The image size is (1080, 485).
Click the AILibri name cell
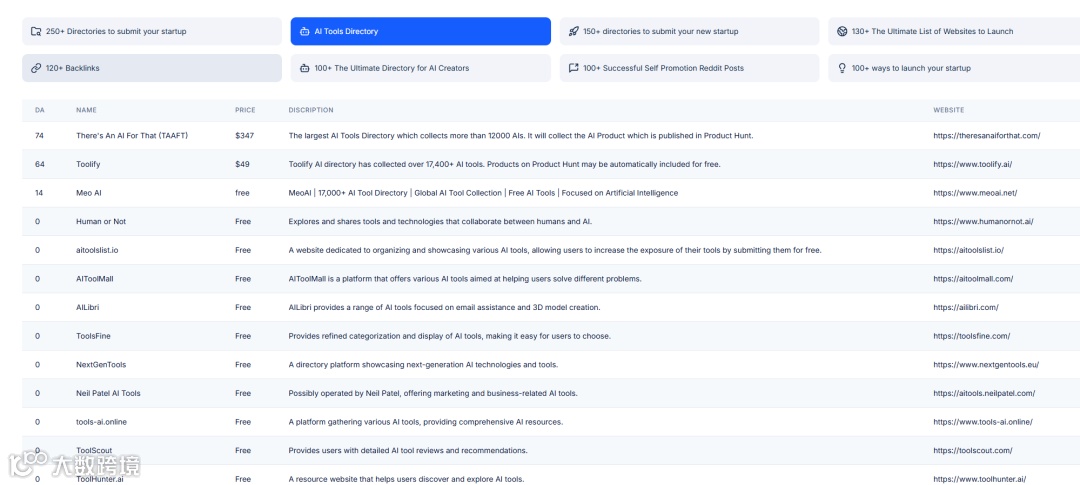click(x=87, y=307)
